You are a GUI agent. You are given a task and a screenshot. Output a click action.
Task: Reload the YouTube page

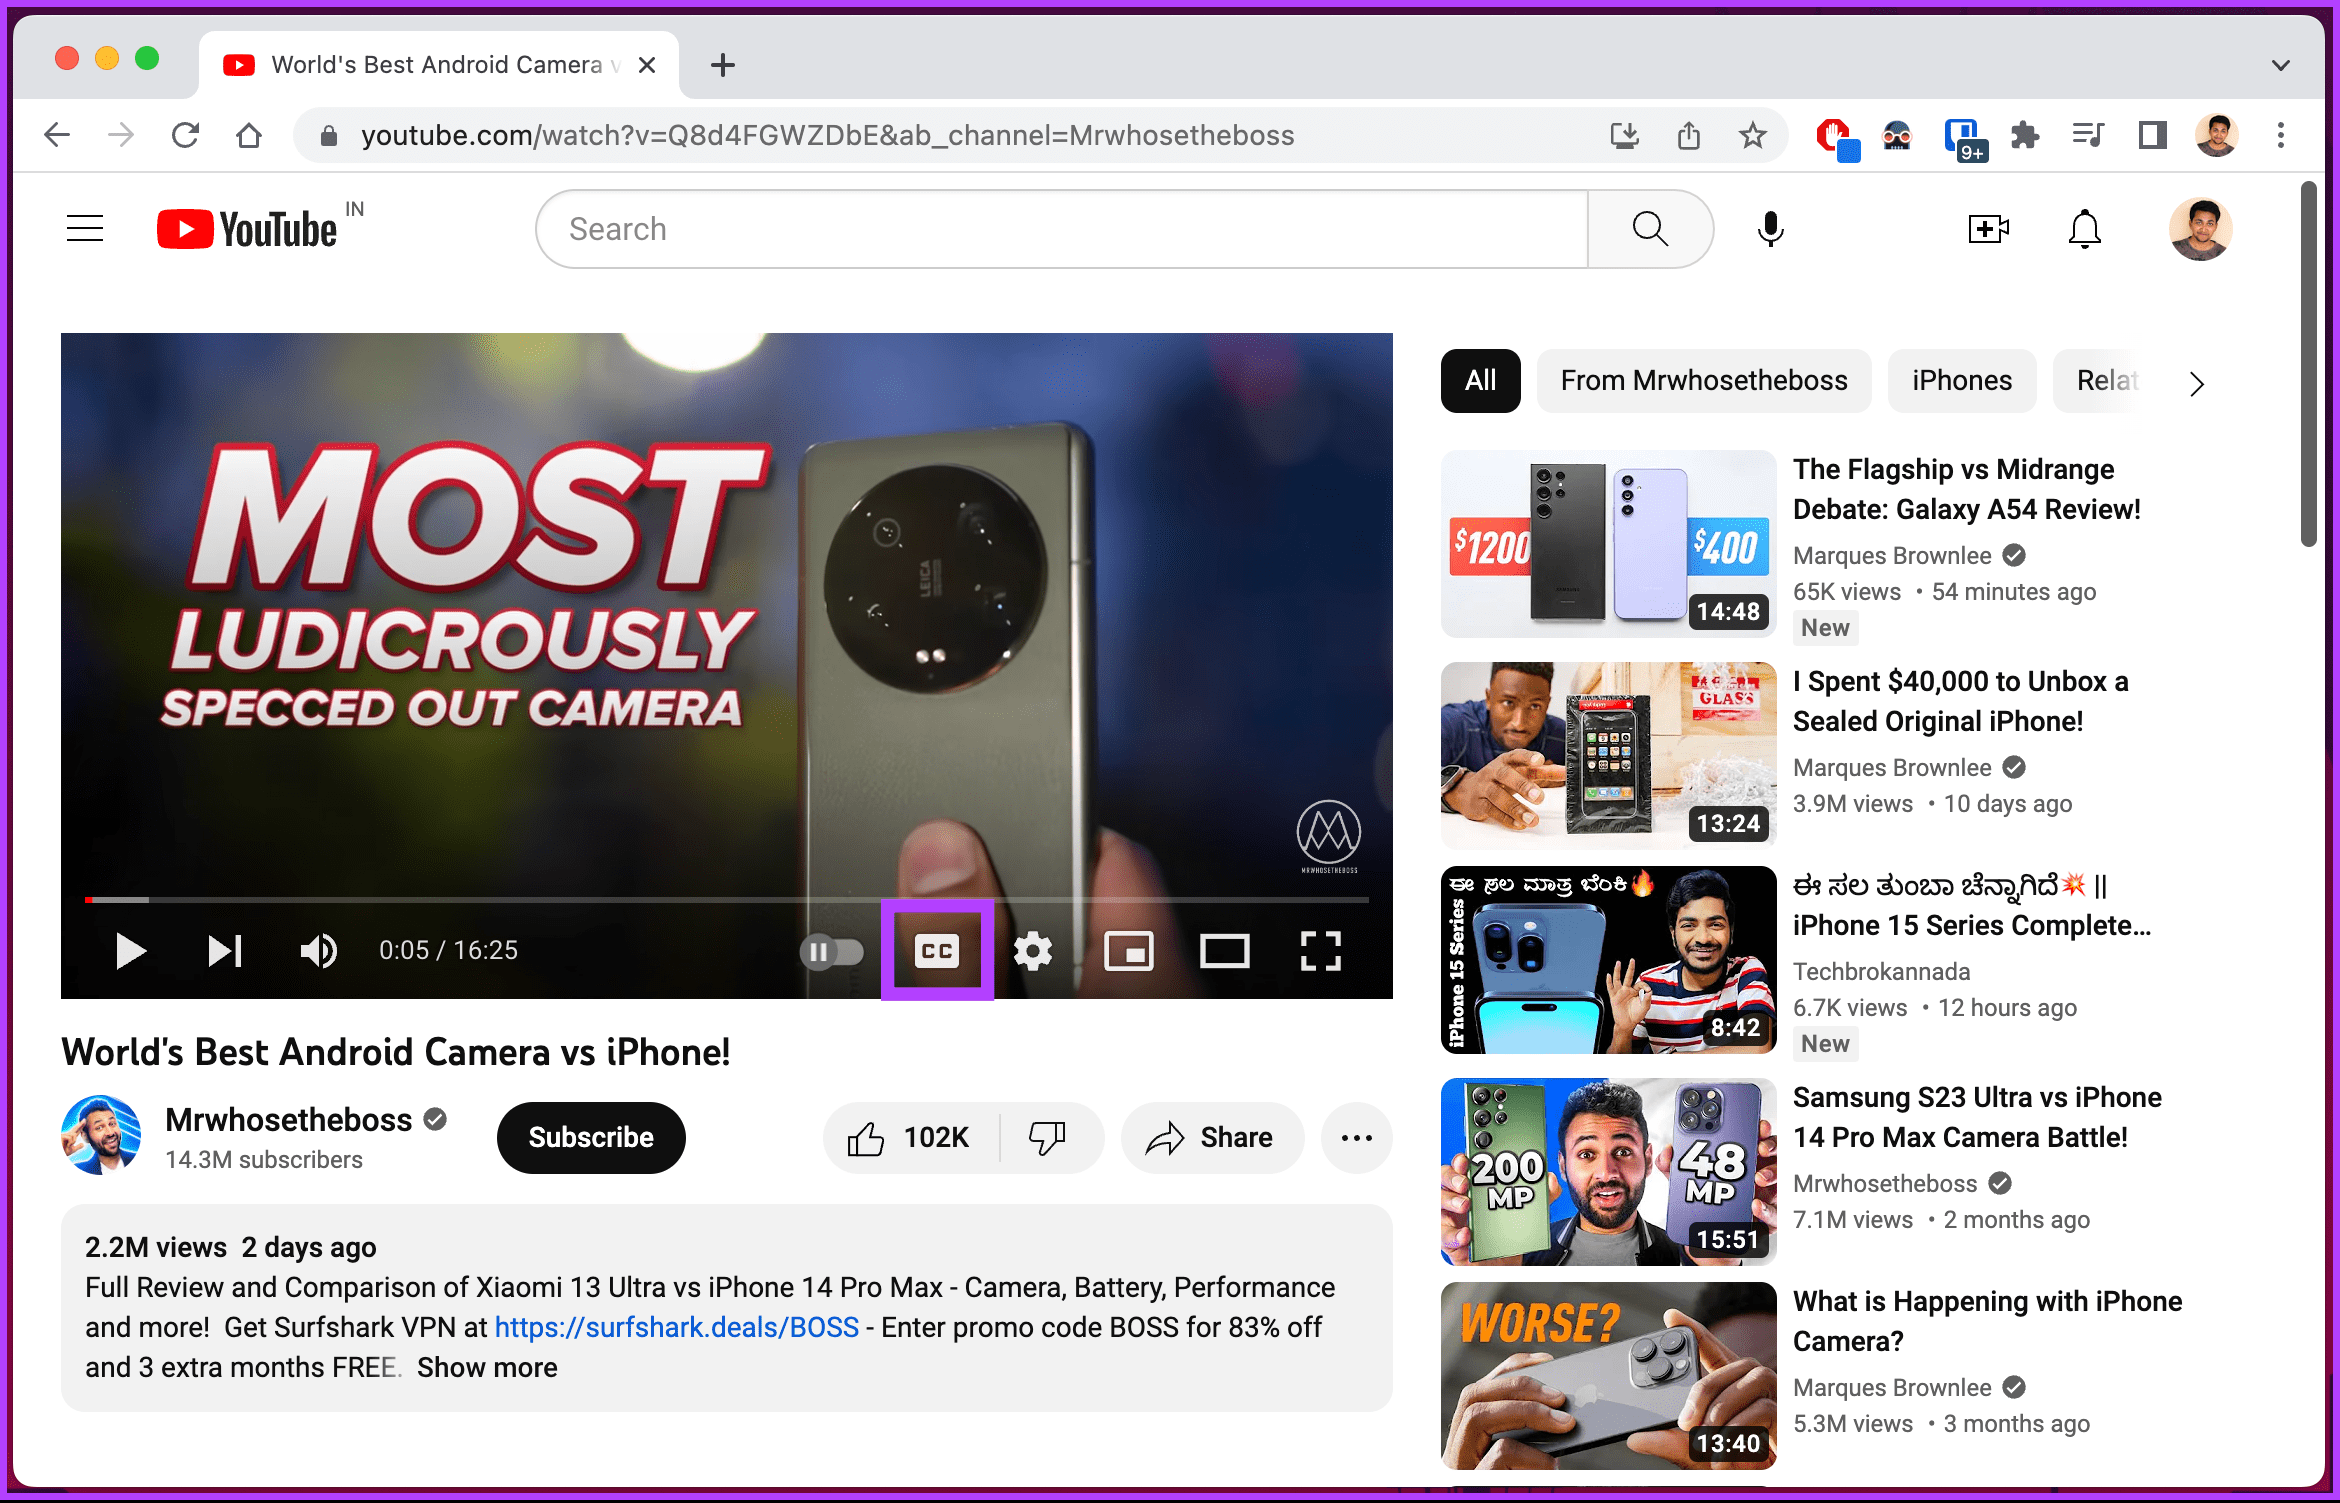185,135
